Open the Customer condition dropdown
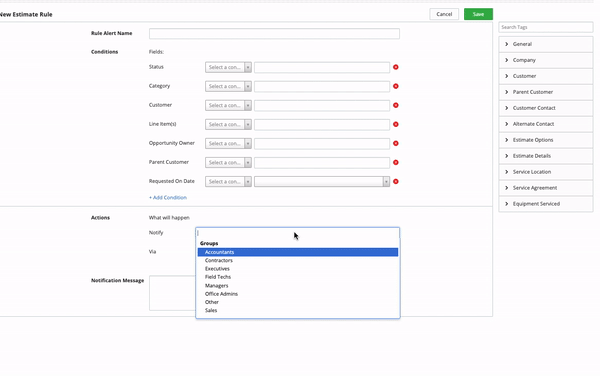The height and width of the screenshot is (376, 600). pyautogui.click(x=228, y=106)
